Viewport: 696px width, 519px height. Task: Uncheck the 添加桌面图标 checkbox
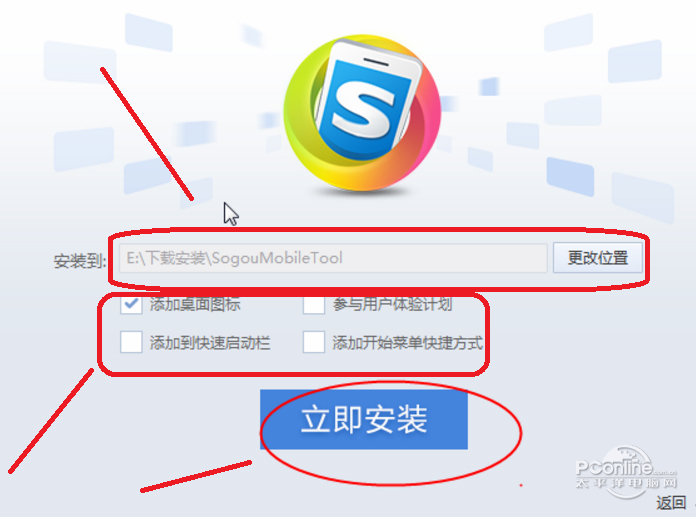pos(131,305)
